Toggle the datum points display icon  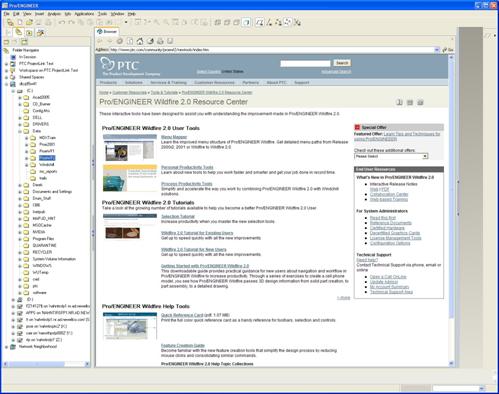[278, 22]
